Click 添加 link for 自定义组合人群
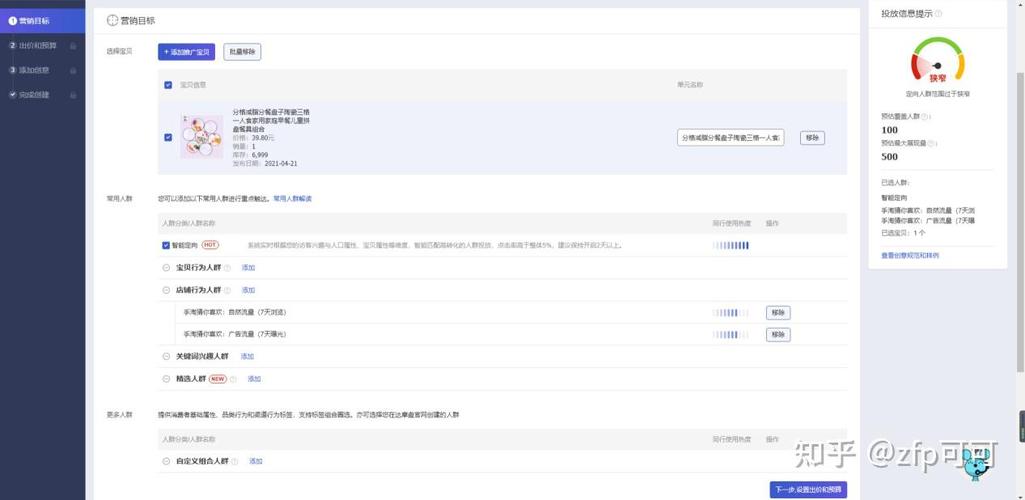1025x500 pixels. pyautogui.click(x=256, y=461)
